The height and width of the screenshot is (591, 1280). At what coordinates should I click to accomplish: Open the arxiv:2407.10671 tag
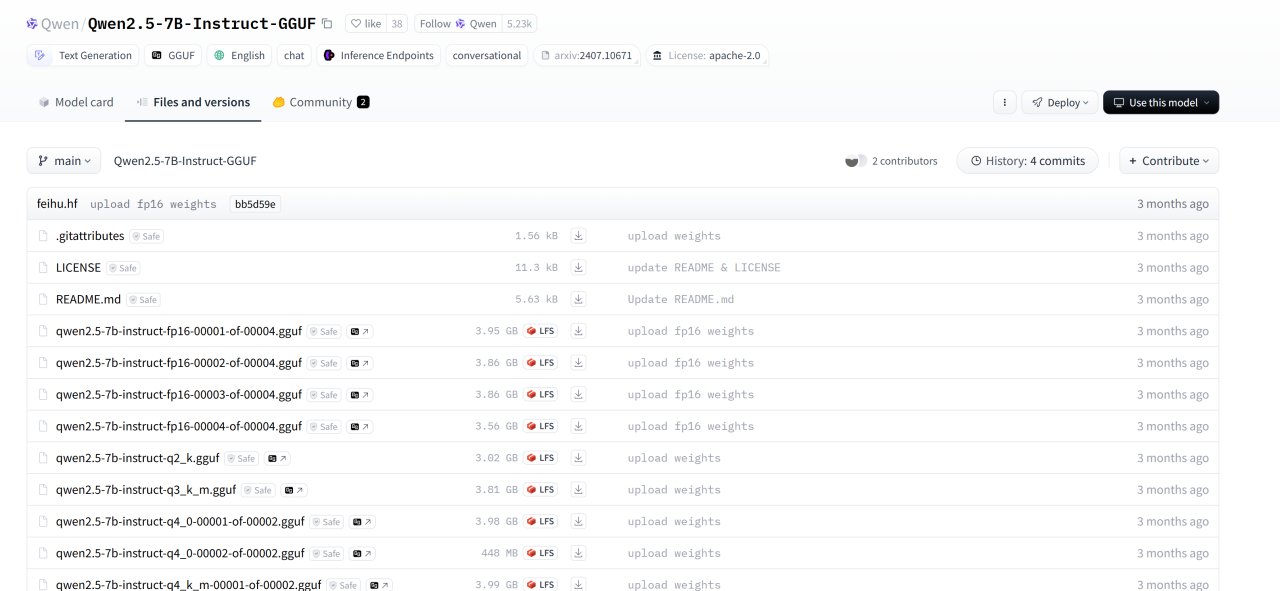[587, 56]
